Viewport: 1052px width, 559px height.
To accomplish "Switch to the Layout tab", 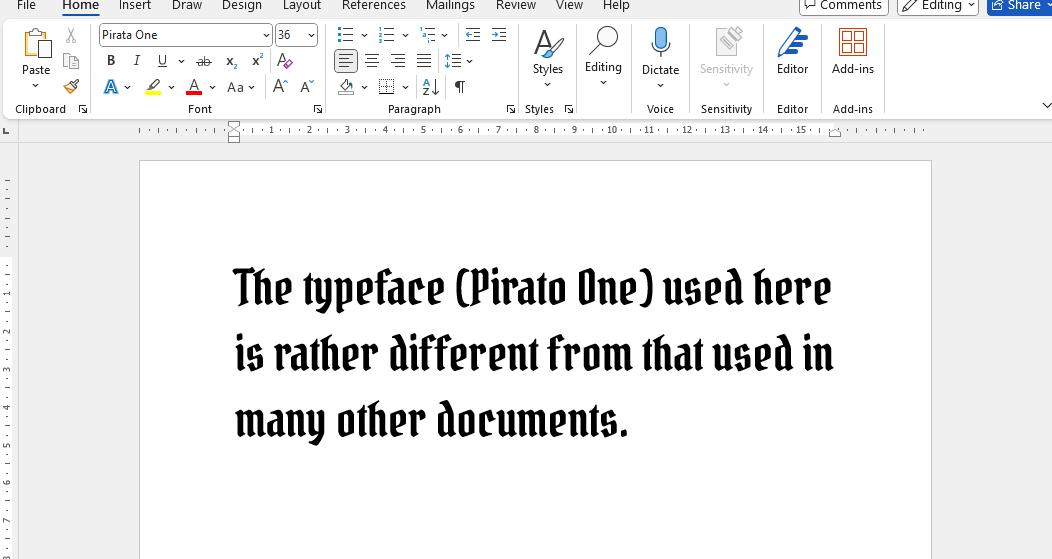I will point(302,5).
